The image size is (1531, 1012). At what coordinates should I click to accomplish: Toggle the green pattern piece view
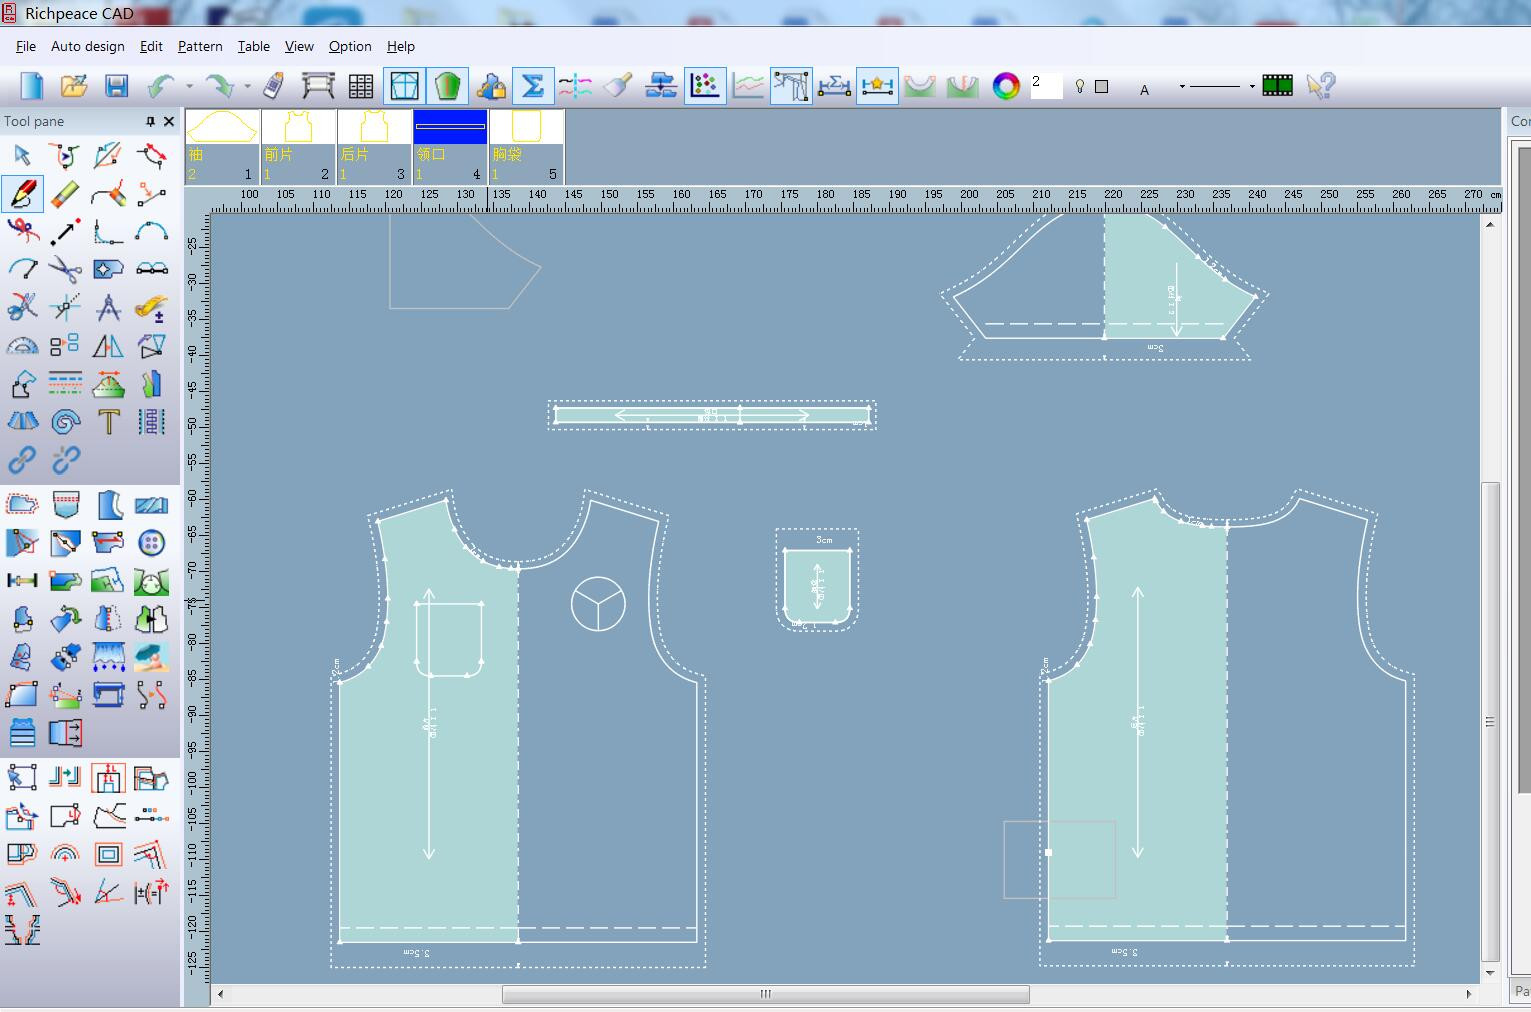[x=447, y=86]
